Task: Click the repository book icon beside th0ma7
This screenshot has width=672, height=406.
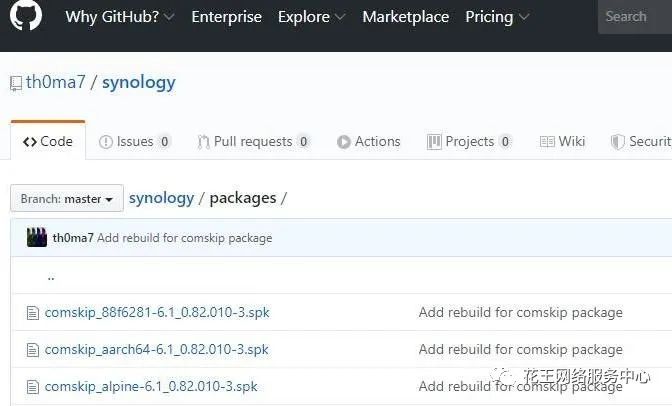Action: (15, 83)
